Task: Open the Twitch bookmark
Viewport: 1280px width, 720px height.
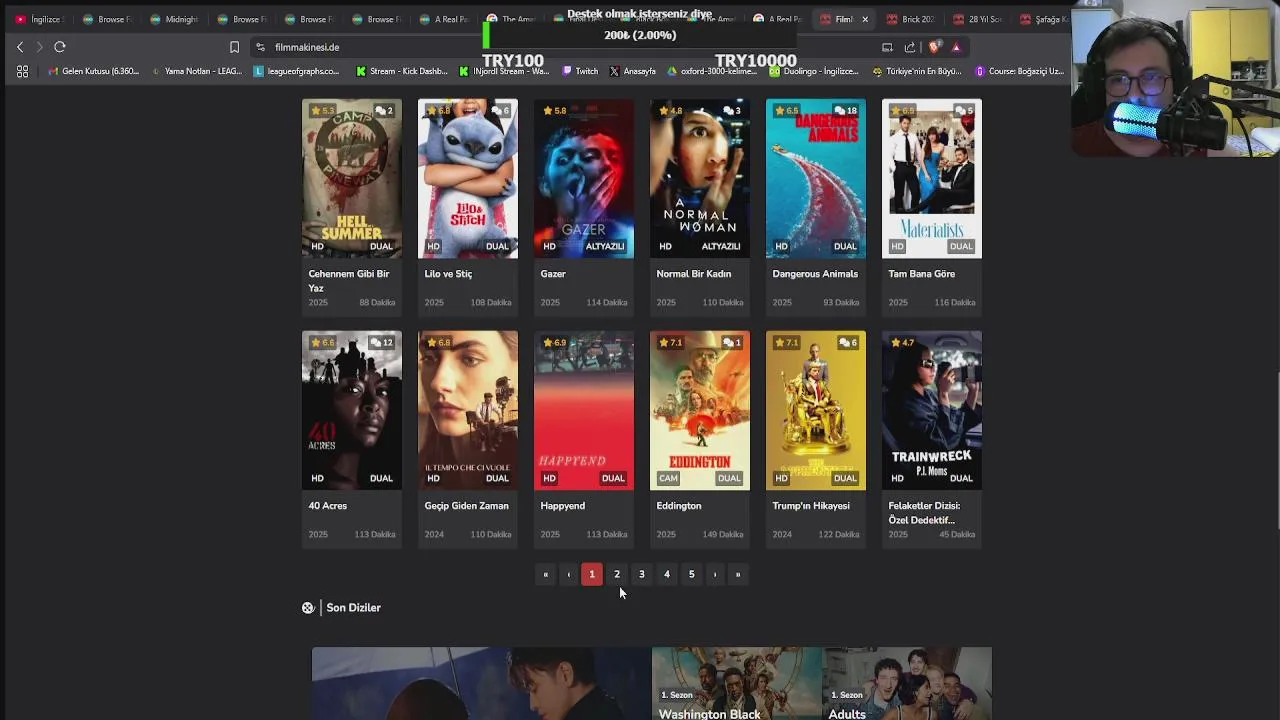Action: click(x=580, y=71)
